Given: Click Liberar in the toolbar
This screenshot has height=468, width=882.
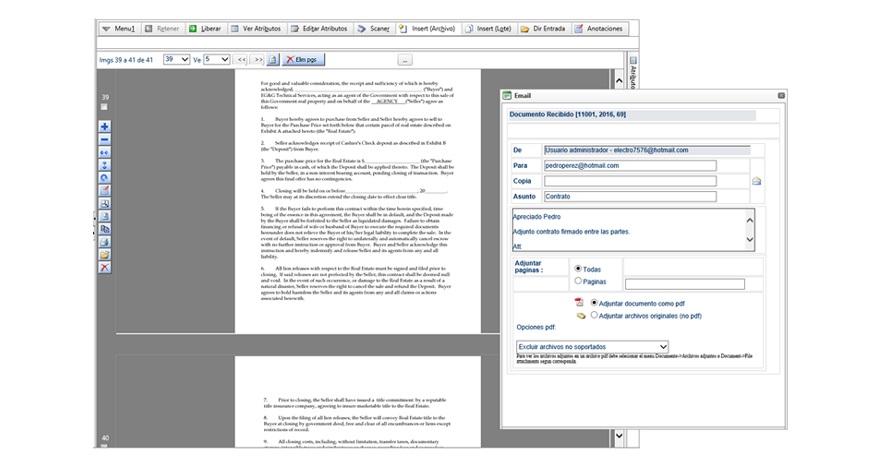Looking at the screenshot, I should coord(205,29).
